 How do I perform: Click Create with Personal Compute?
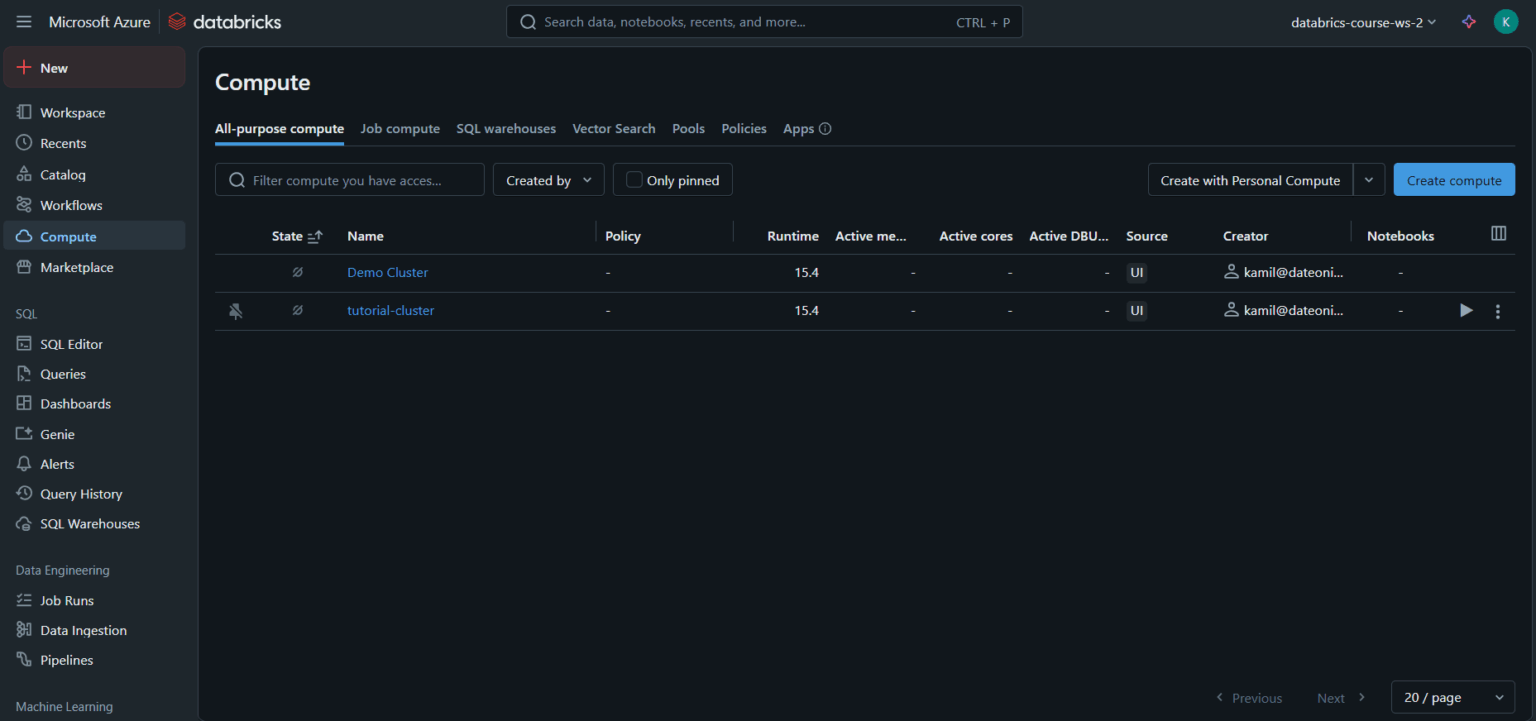[x=1250, y=180]
